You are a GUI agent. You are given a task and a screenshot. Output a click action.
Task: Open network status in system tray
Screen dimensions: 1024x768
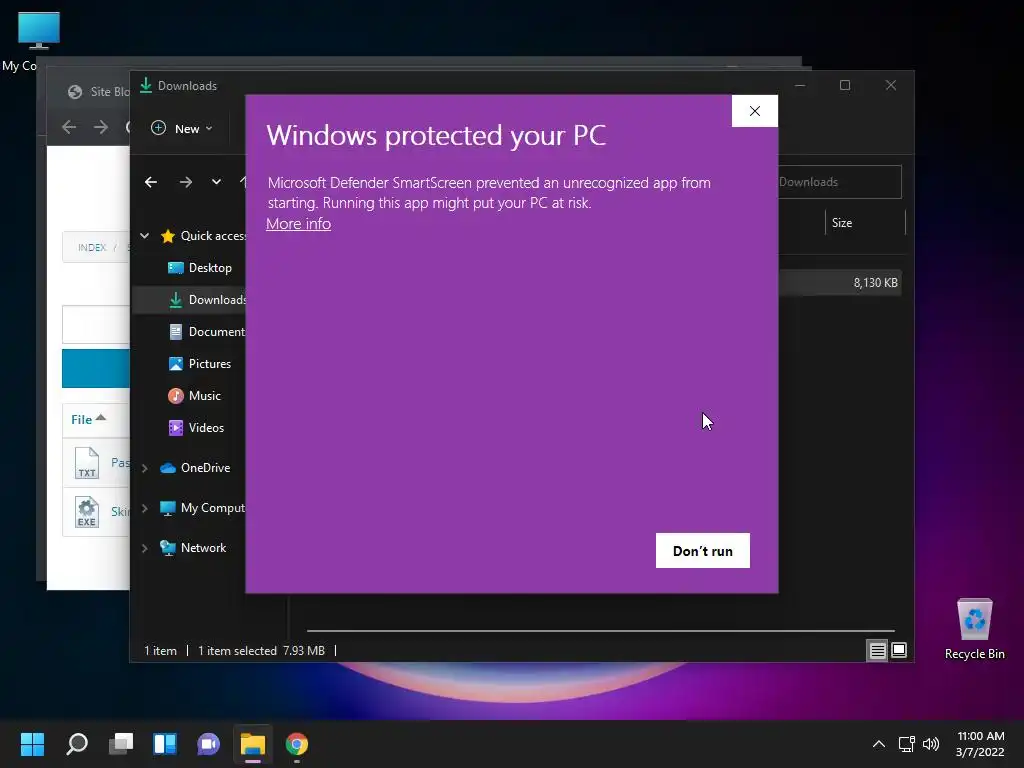(x=906, y=744)
